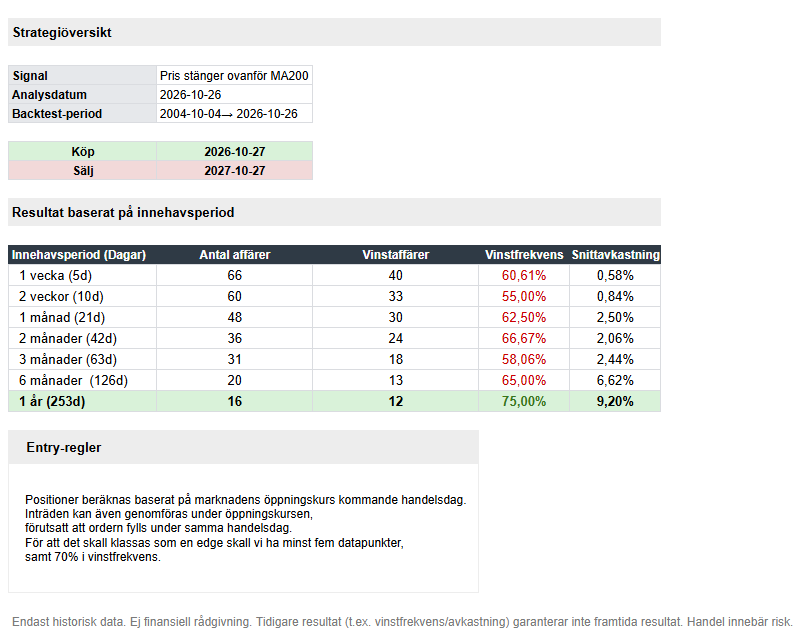Click 'Resultat baserat på innehavsperiod' heading
The image size is (799, 637).
pyautogui.click(x=123, y=213)
